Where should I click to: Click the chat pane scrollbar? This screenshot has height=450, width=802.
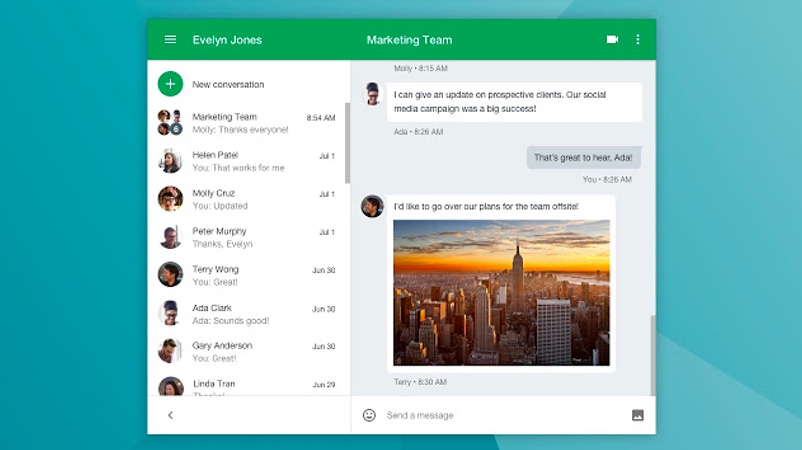click(653, 355)
